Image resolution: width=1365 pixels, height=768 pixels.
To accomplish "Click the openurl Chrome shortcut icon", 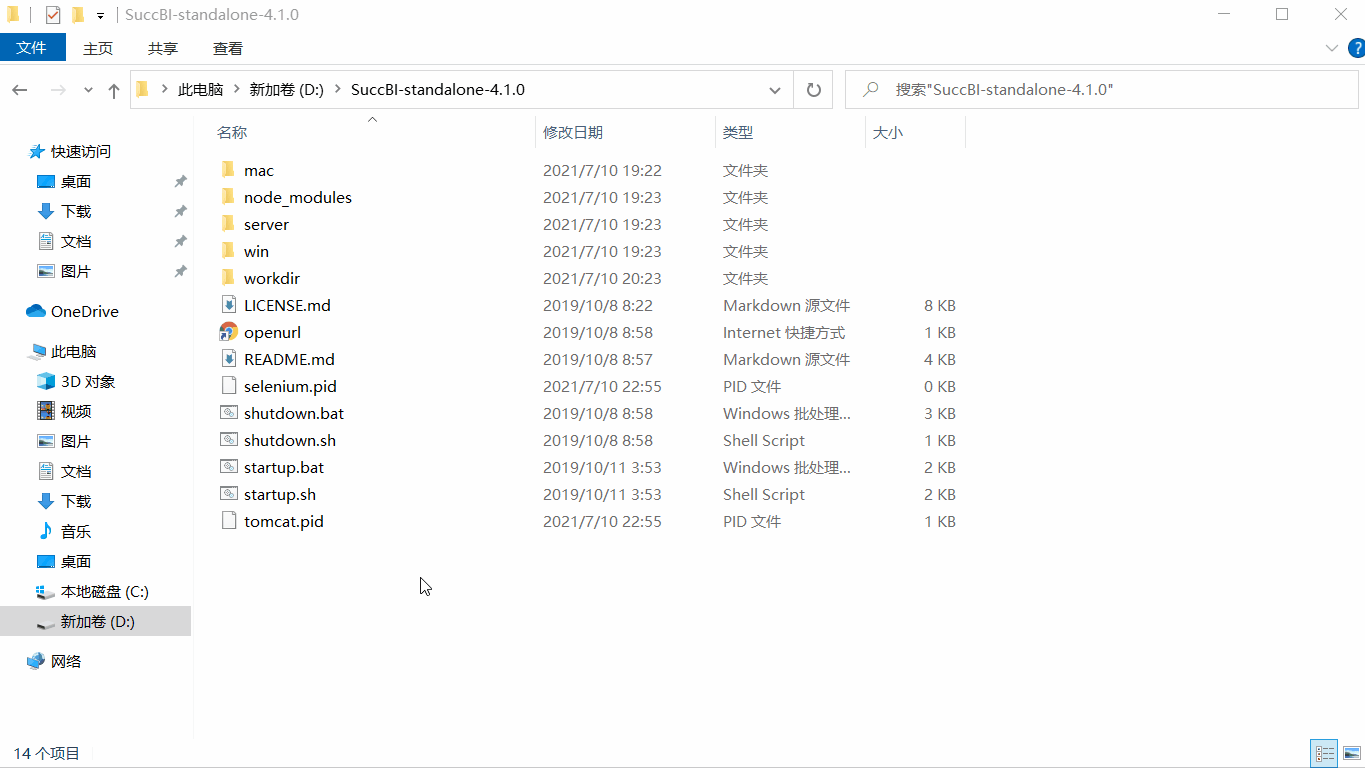I will pyautogui.click(x=228, y=332).
